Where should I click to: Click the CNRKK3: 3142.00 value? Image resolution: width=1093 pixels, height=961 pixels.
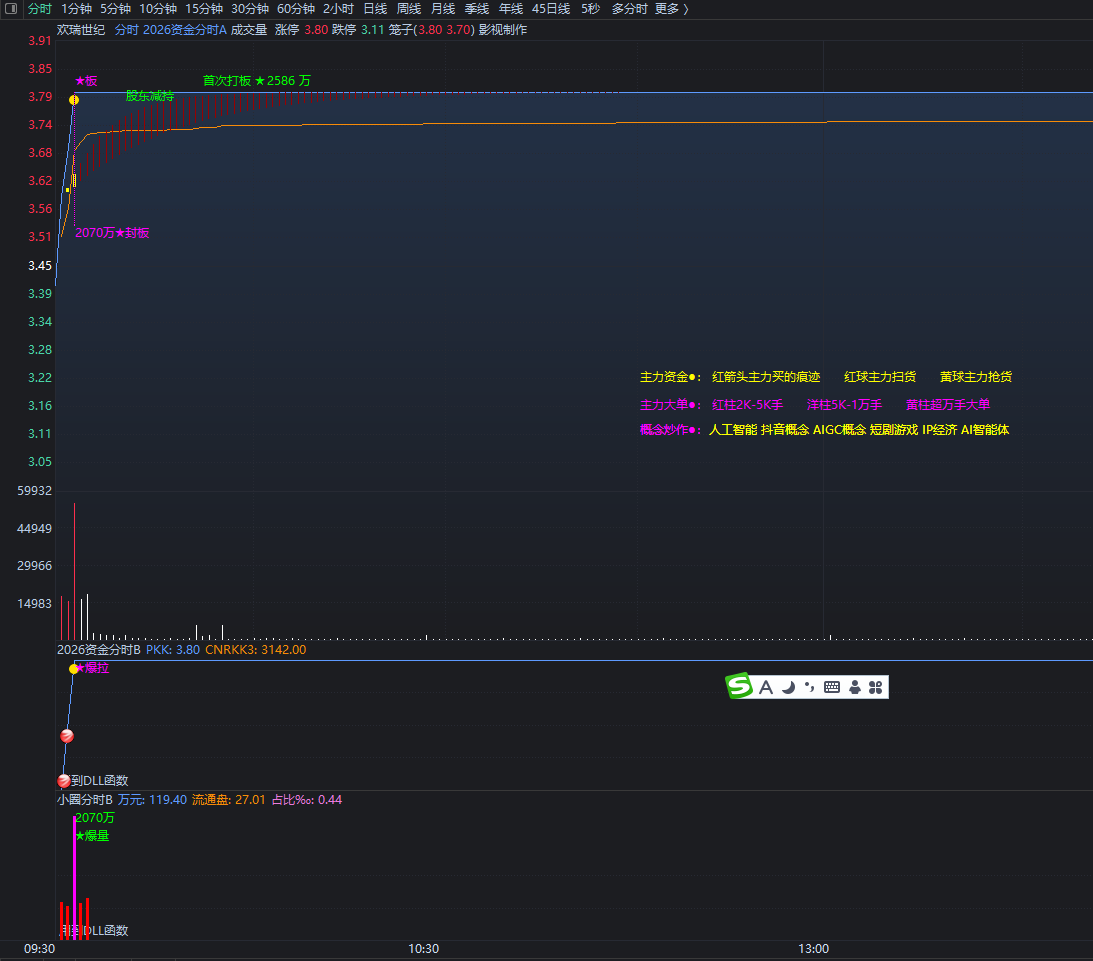[x=256, y=649]
